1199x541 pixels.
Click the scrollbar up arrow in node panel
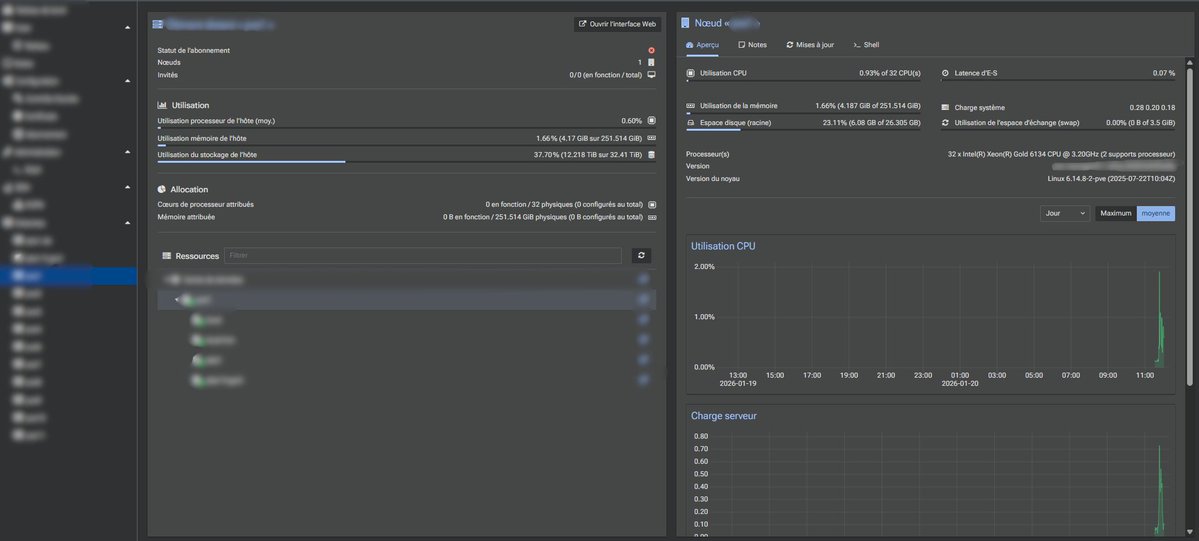click(x=1190, y=61)
